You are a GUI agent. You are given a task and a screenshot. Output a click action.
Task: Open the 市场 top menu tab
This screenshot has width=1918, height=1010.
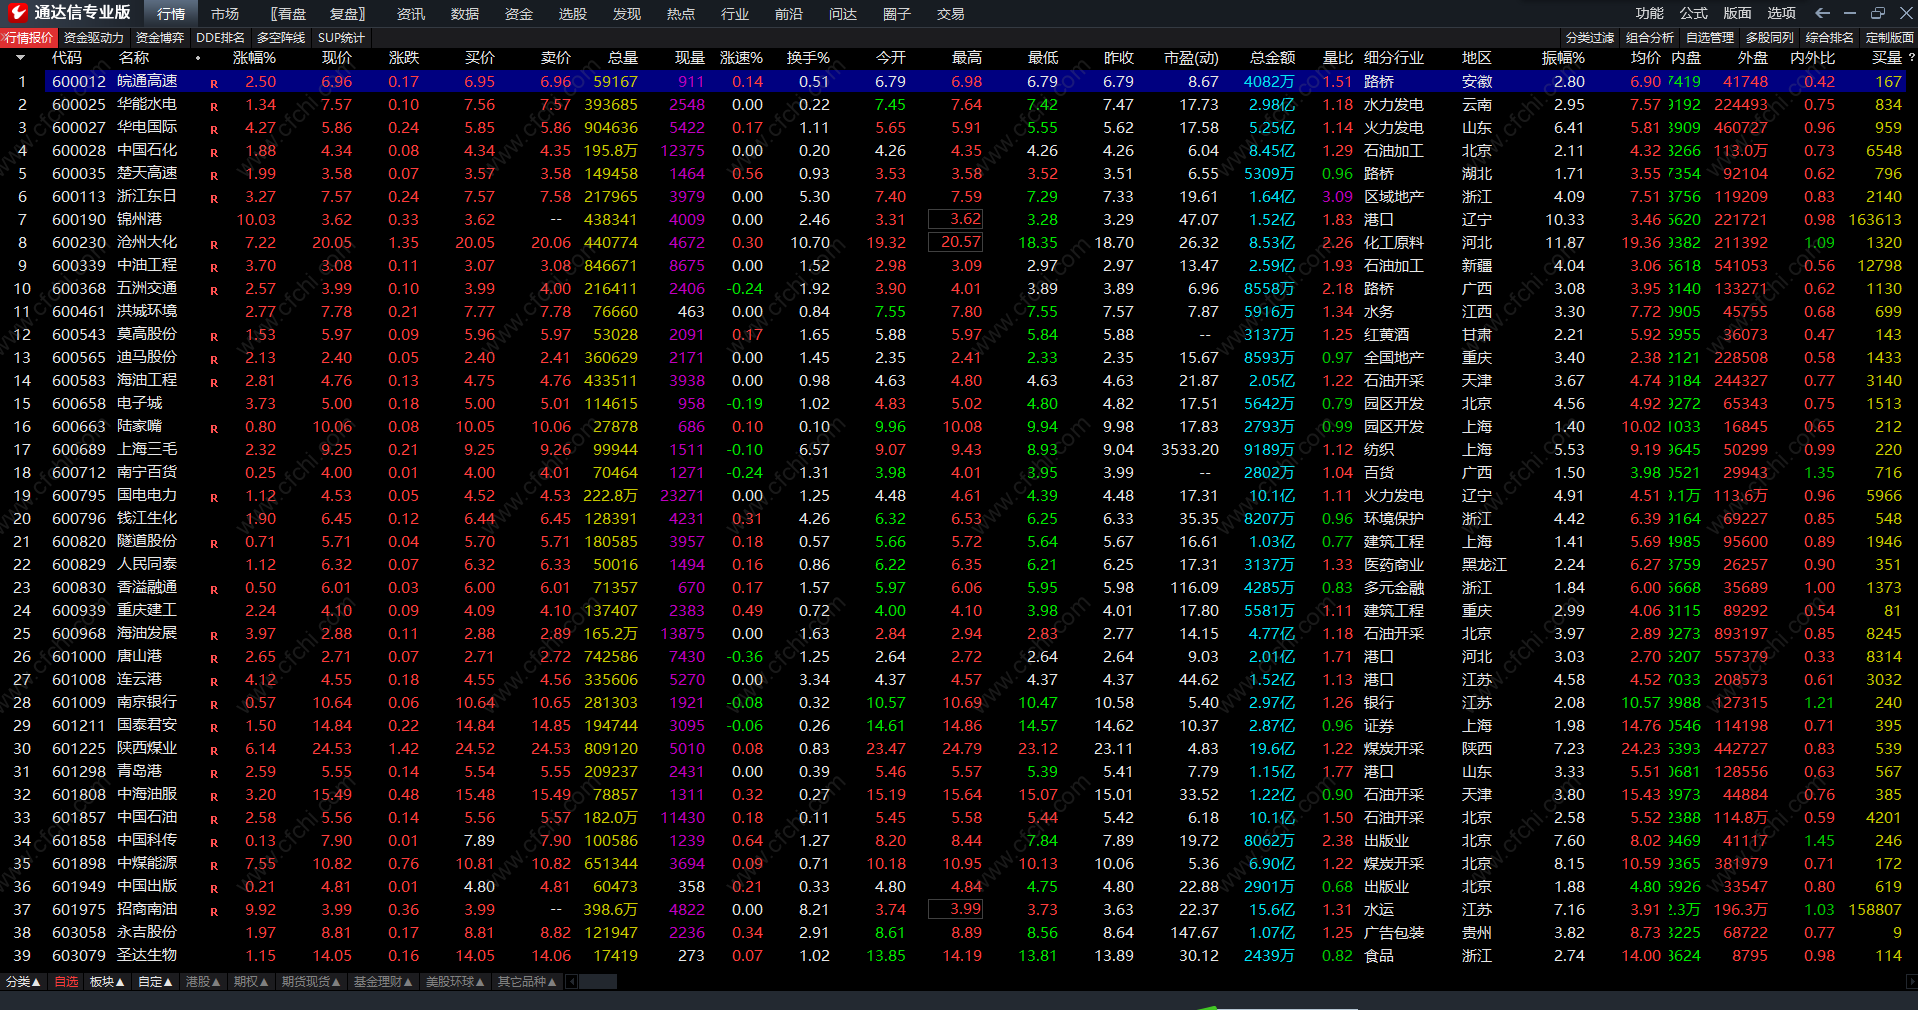pyautogui.click(x=225, y=14)
